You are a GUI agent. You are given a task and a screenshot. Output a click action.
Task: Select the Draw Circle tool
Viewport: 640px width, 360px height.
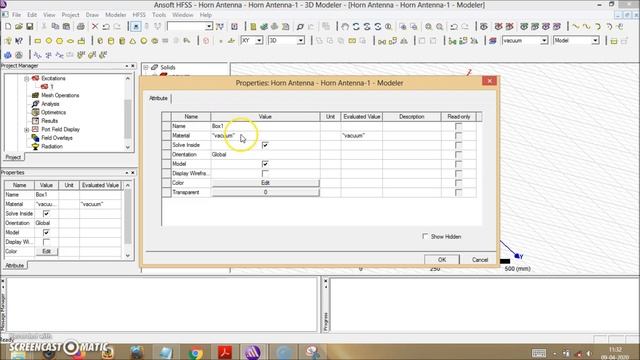tap(49, 41)
